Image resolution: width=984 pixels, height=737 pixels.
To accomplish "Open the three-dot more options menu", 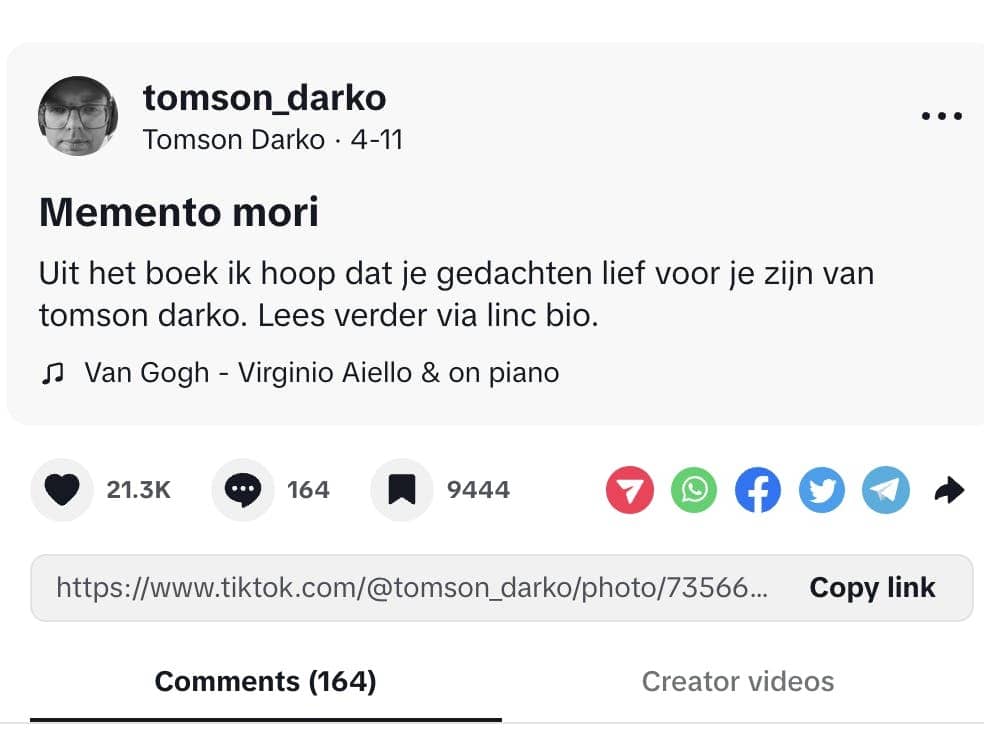I will [x=940, y=116].
